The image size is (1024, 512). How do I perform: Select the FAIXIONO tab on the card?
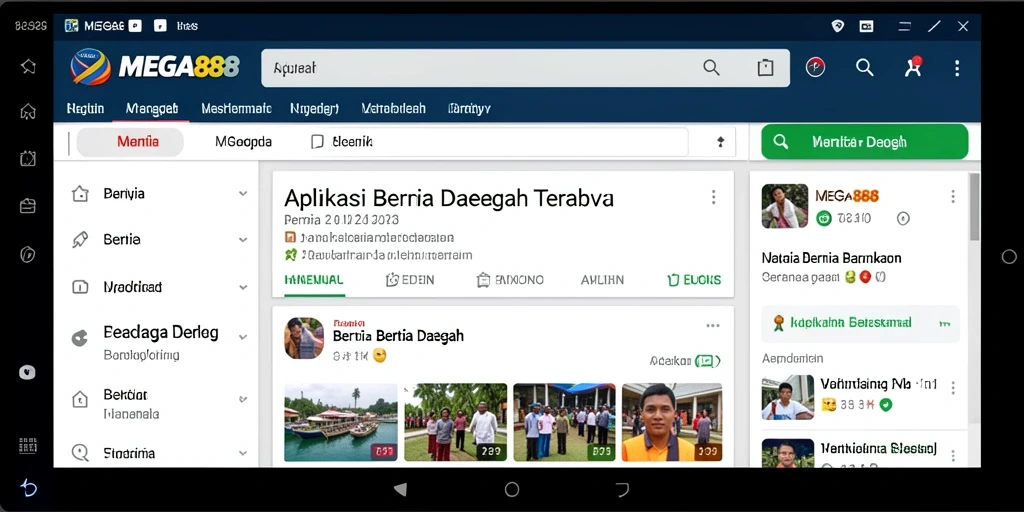tap(510, 280)
